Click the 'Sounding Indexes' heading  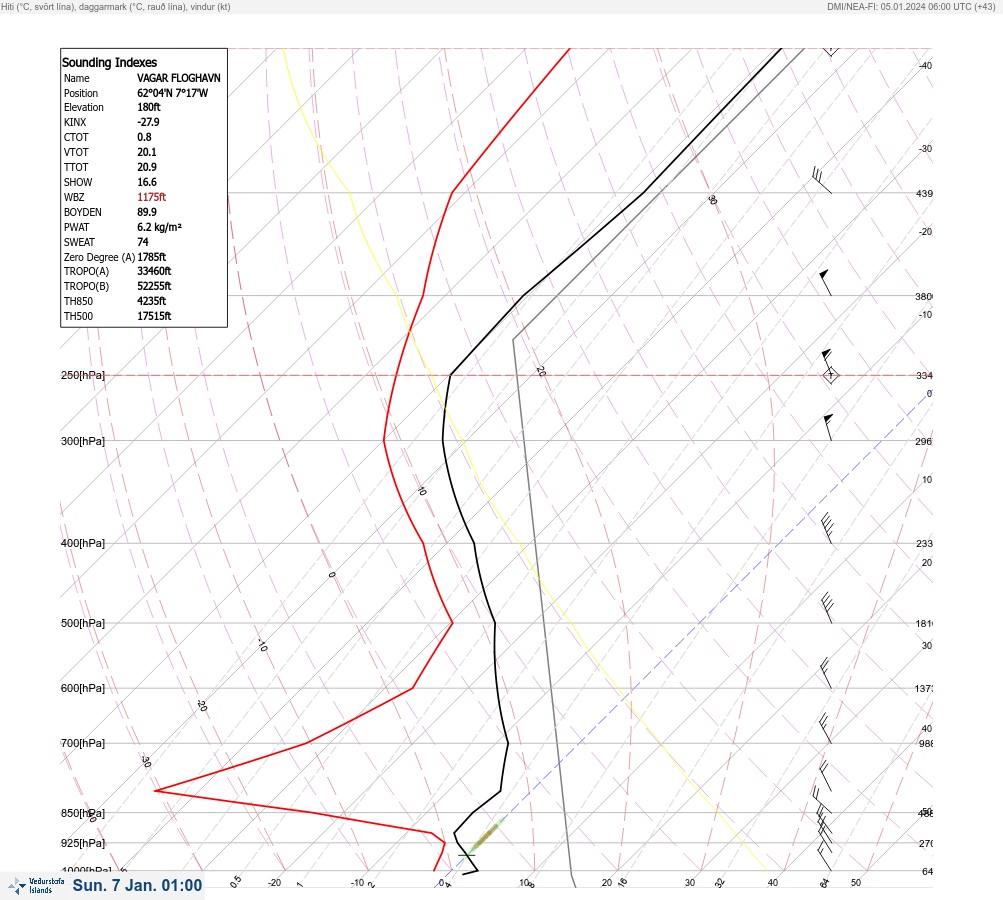109,62
